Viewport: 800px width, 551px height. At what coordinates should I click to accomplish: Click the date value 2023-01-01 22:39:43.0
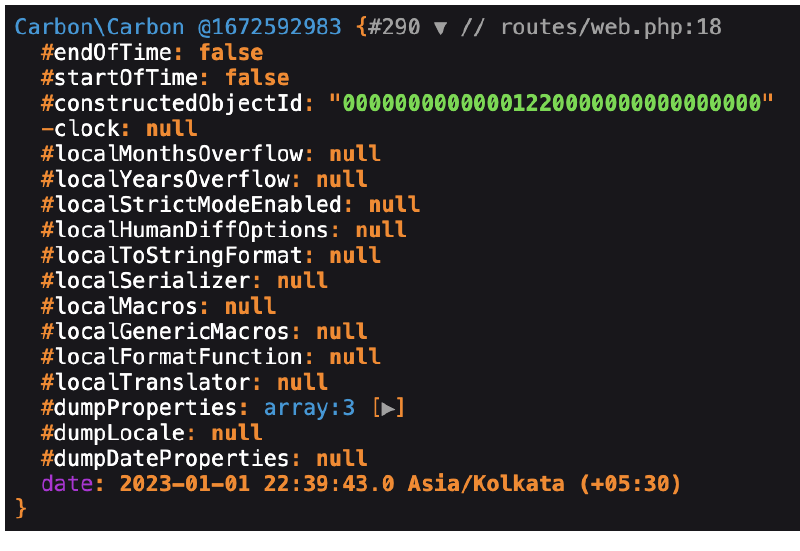257,484
